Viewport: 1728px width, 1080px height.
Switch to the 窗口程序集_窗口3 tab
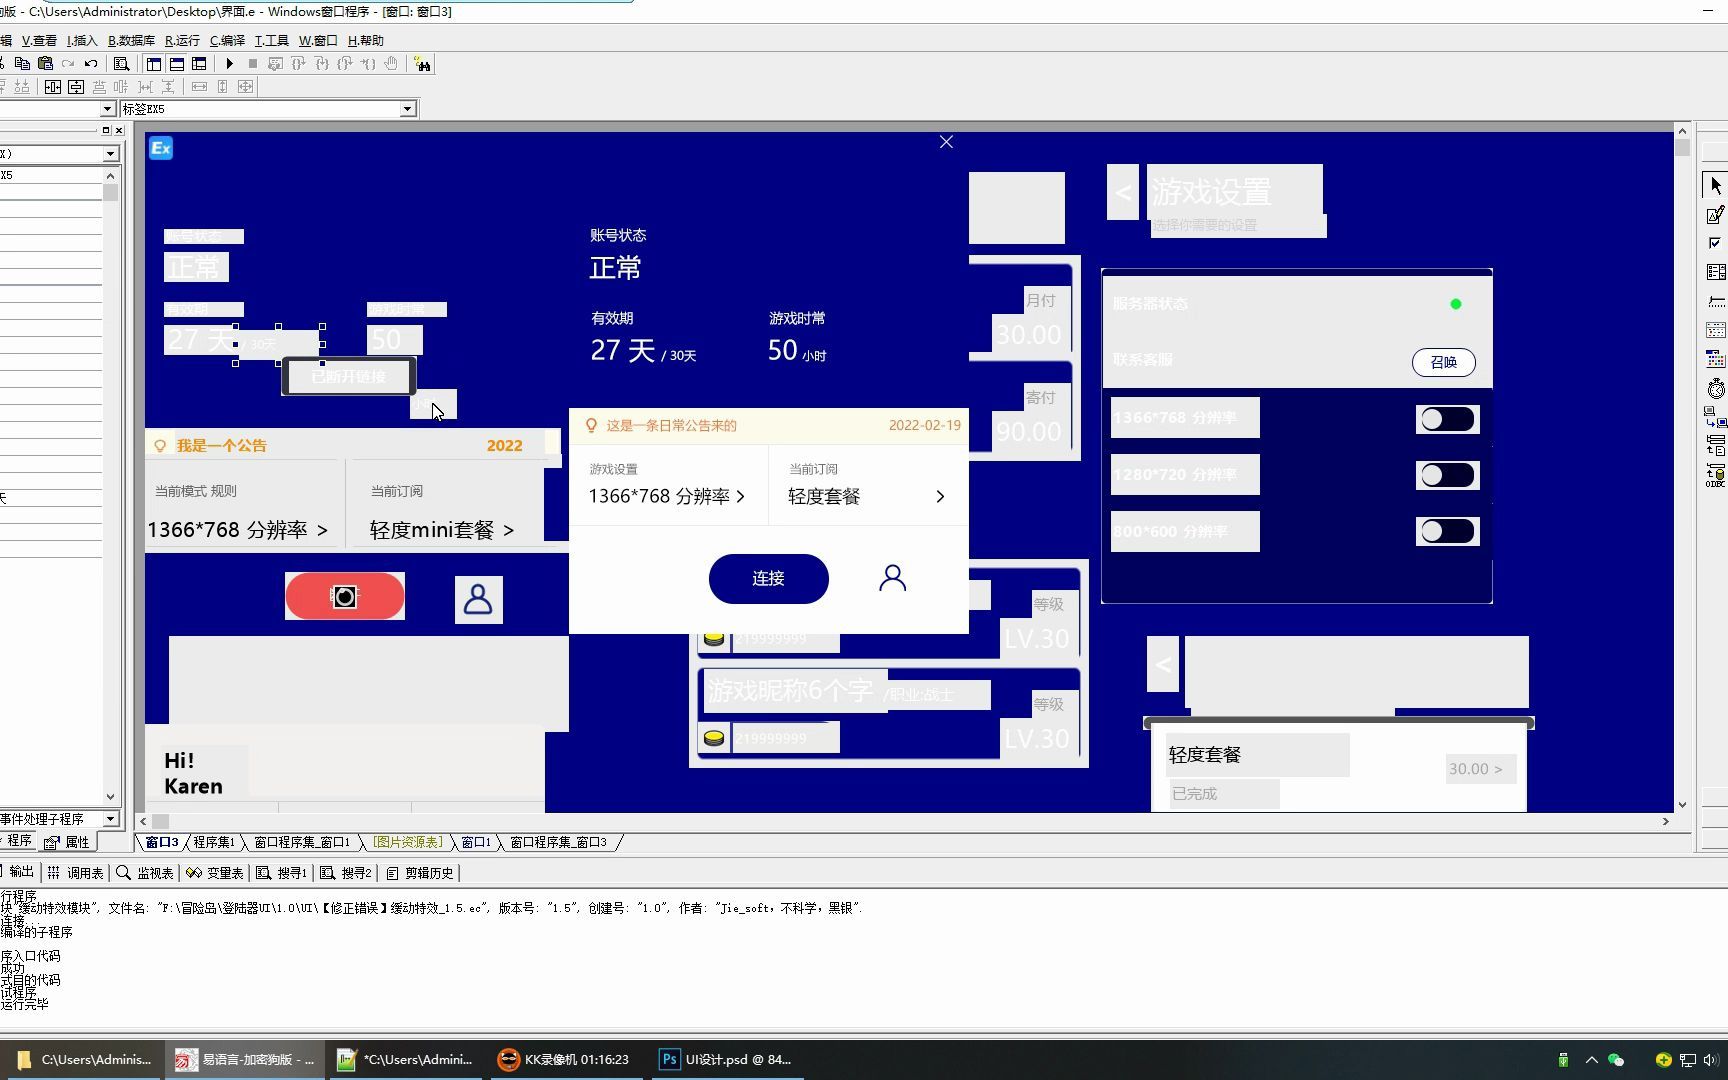(x=558, y=842)
